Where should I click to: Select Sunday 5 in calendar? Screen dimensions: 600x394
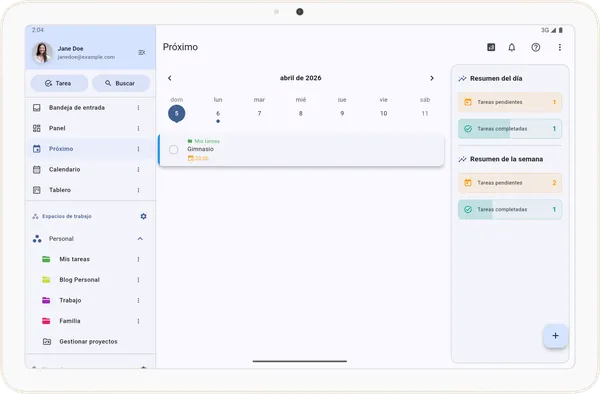[x=176, y=114]
